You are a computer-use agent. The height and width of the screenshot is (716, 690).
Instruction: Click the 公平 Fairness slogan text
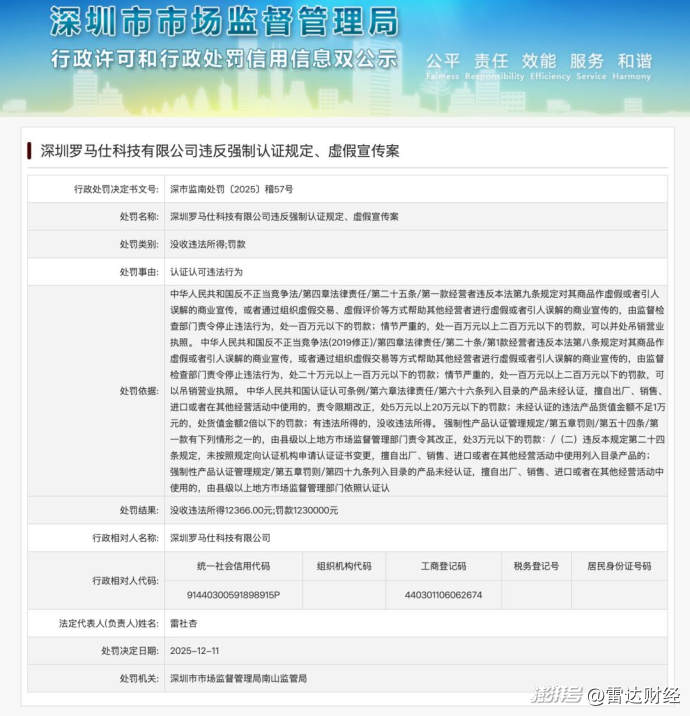(443, 60)
